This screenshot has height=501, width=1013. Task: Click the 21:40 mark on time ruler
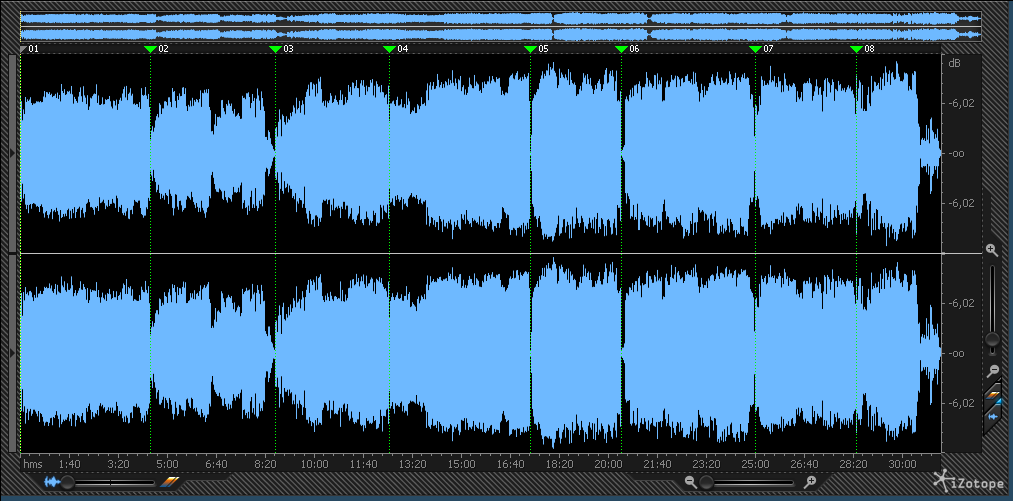(657, 464)
